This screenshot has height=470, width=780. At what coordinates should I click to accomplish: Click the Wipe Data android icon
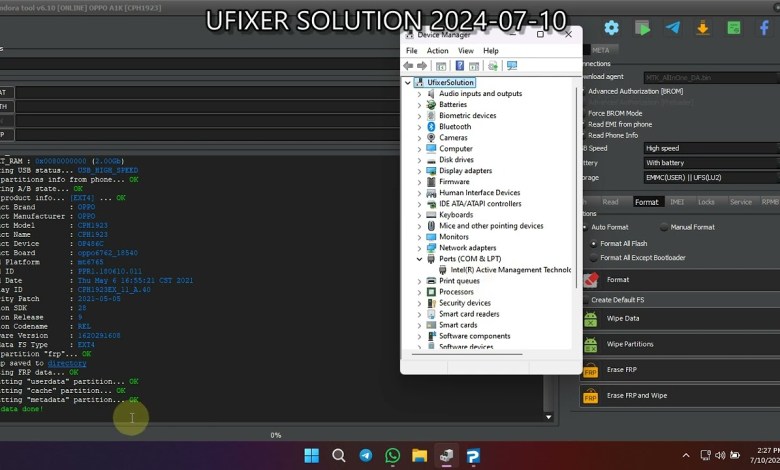tap(591, 319)
